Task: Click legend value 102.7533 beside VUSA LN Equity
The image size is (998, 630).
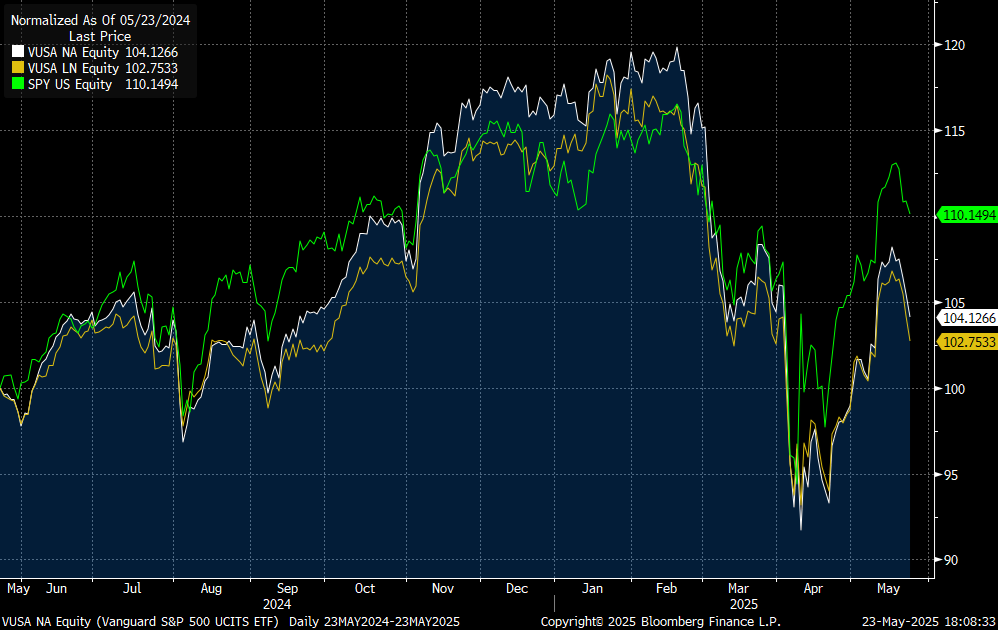Action: coord(151,68)
